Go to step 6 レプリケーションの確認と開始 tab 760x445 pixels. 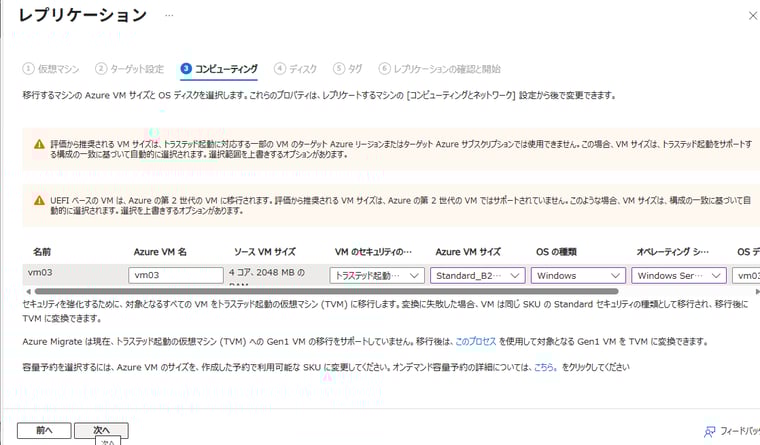[x=440, y=69]
